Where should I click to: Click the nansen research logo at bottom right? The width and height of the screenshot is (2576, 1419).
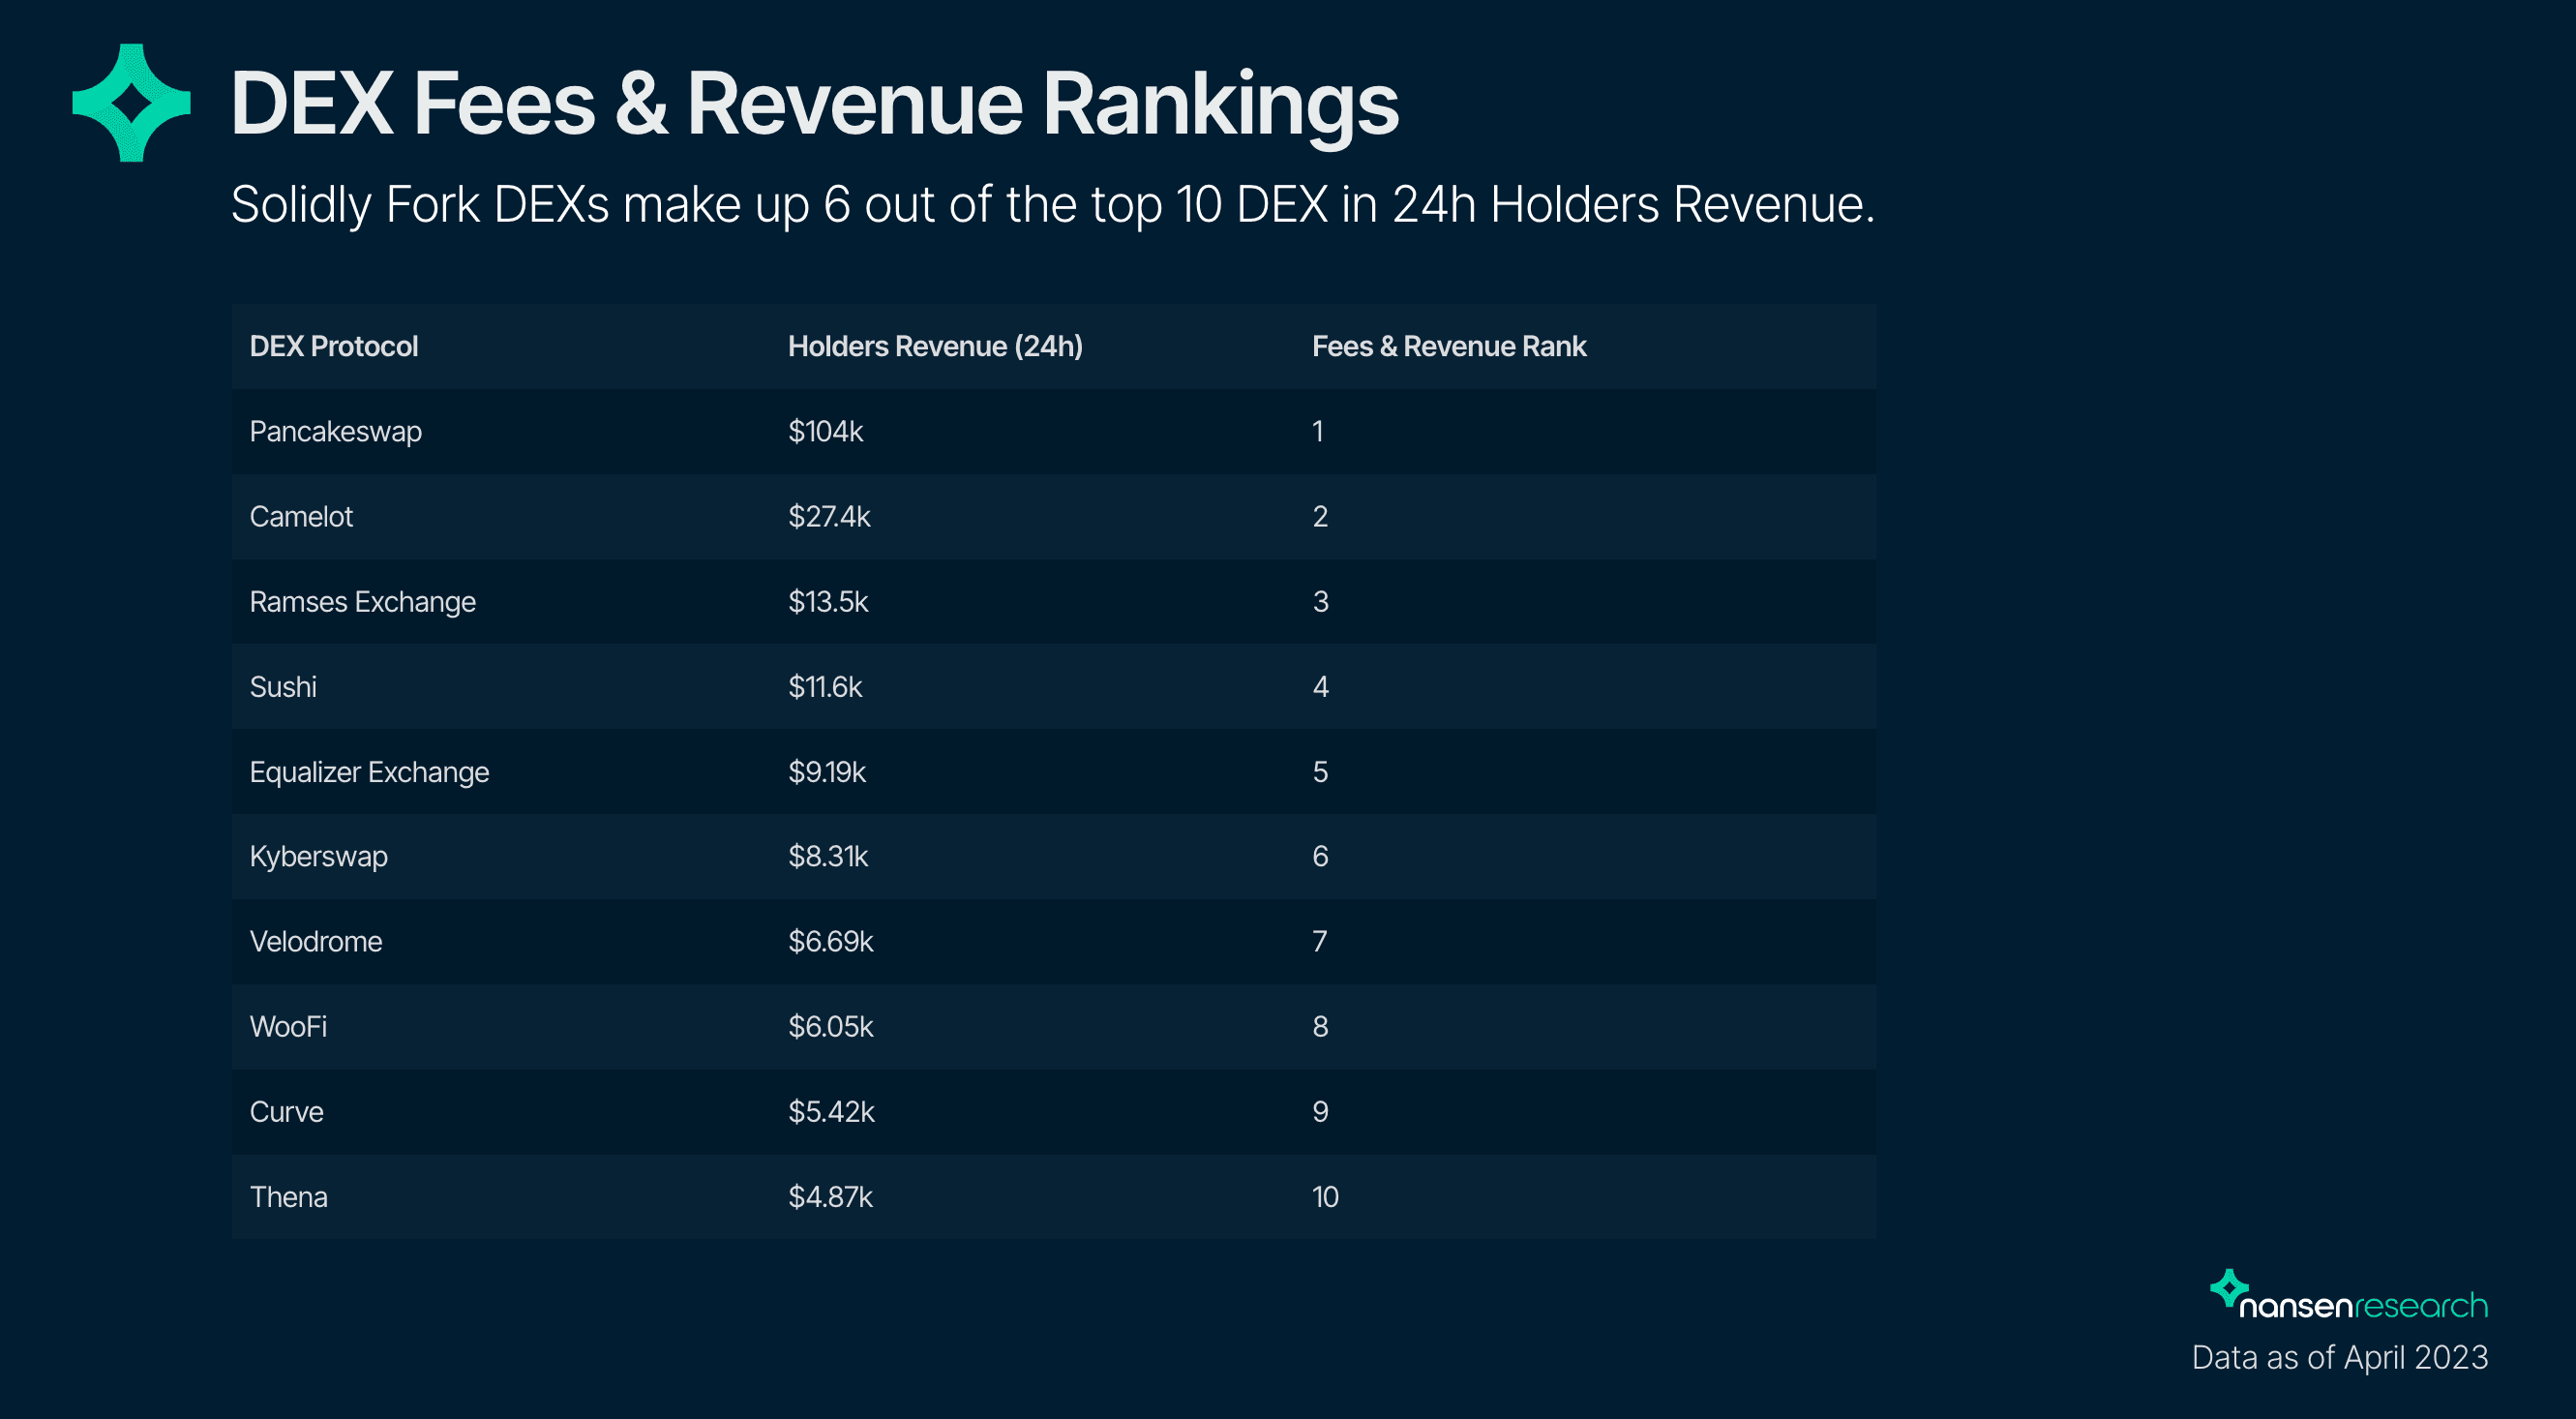click(x=2348, y=1296)
